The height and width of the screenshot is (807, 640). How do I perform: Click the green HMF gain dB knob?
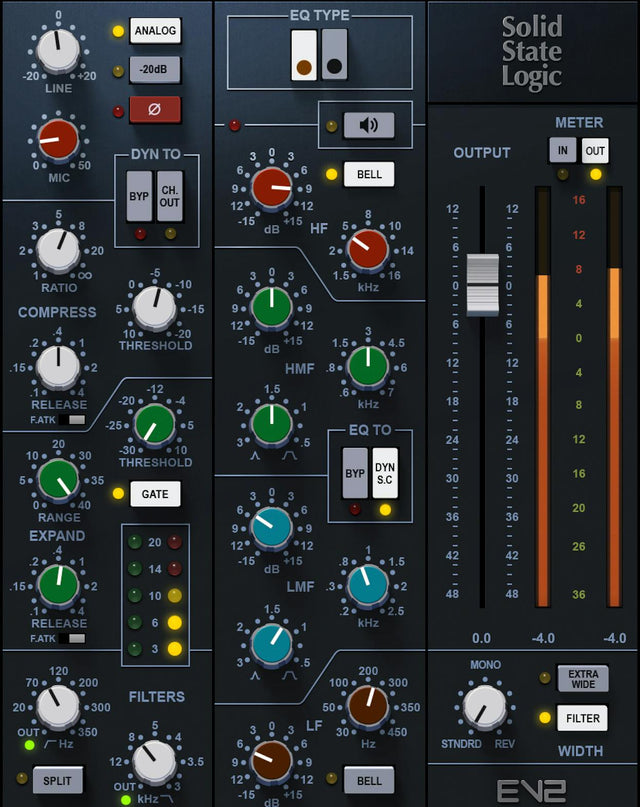272,308
